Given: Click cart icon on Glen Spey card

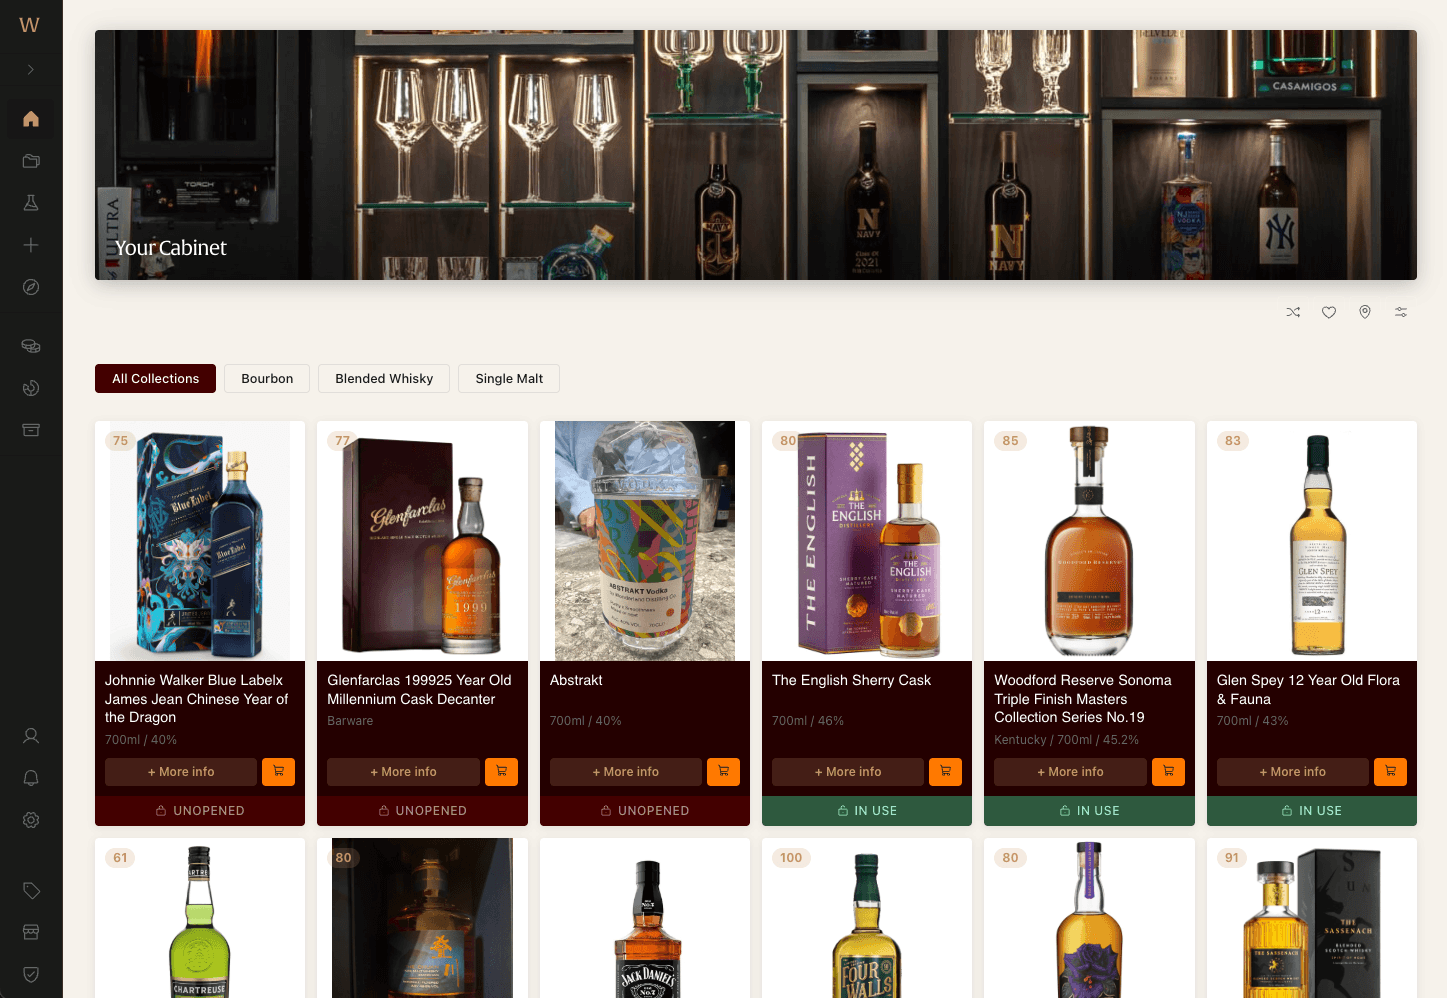Looking at the screenshot, I should point(1390,772).
